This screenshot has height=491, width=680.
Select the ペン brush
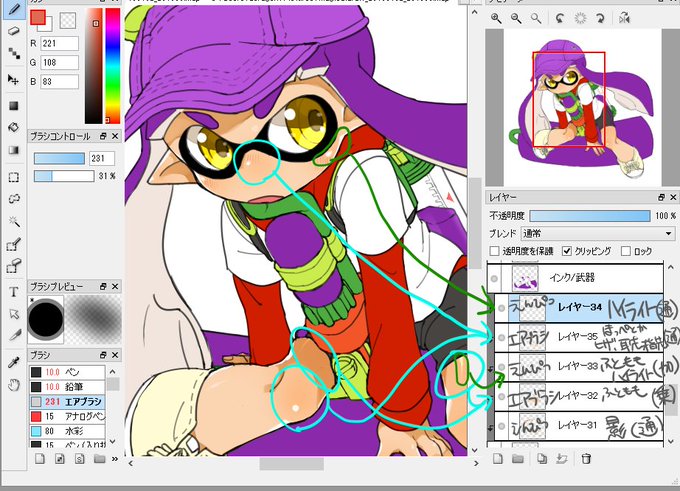coord(67,372)
